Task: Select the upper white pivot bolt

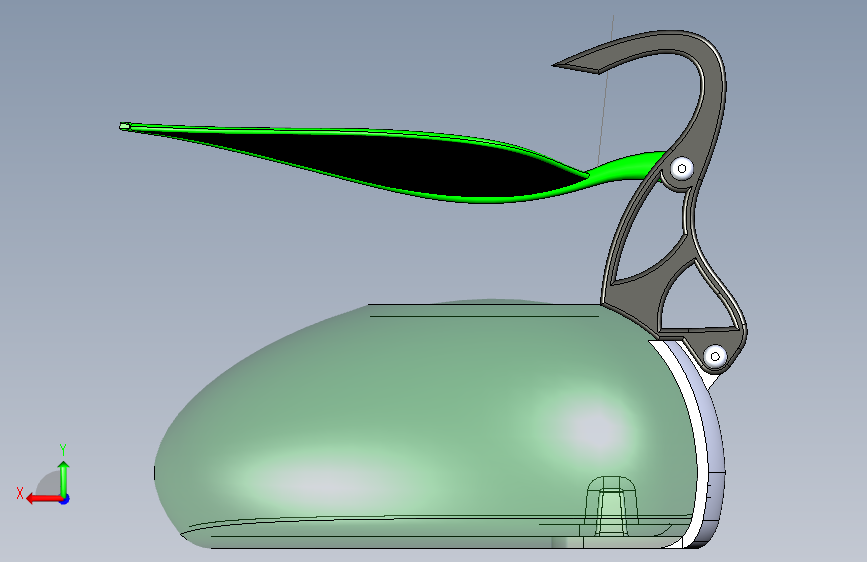Action: (682, 168)
